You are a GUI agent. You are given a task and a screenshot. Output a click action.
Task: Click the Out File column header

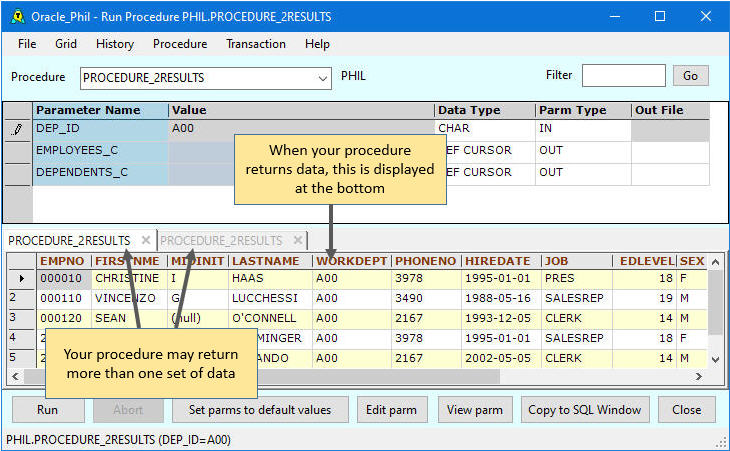click(670, 110)
